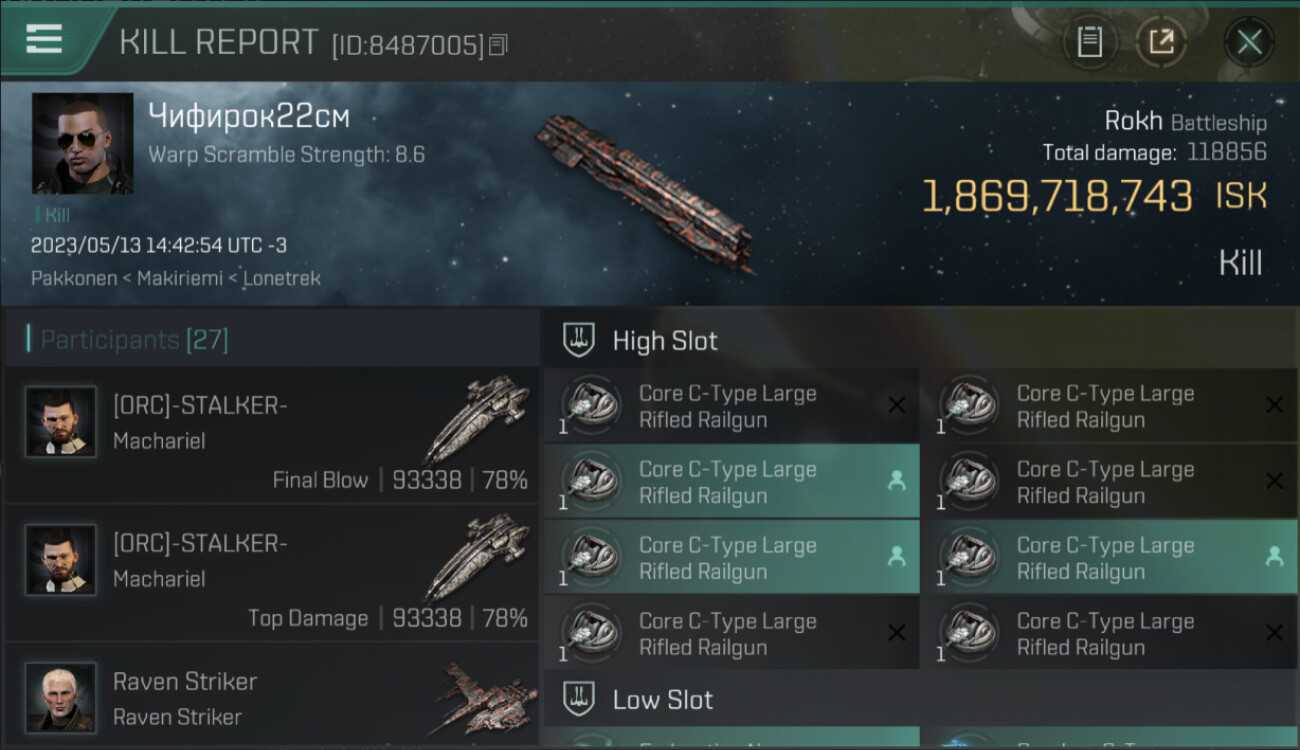1300x750 pixels.
Task: Open the Lonetrek region link
Action: point(281,278)
